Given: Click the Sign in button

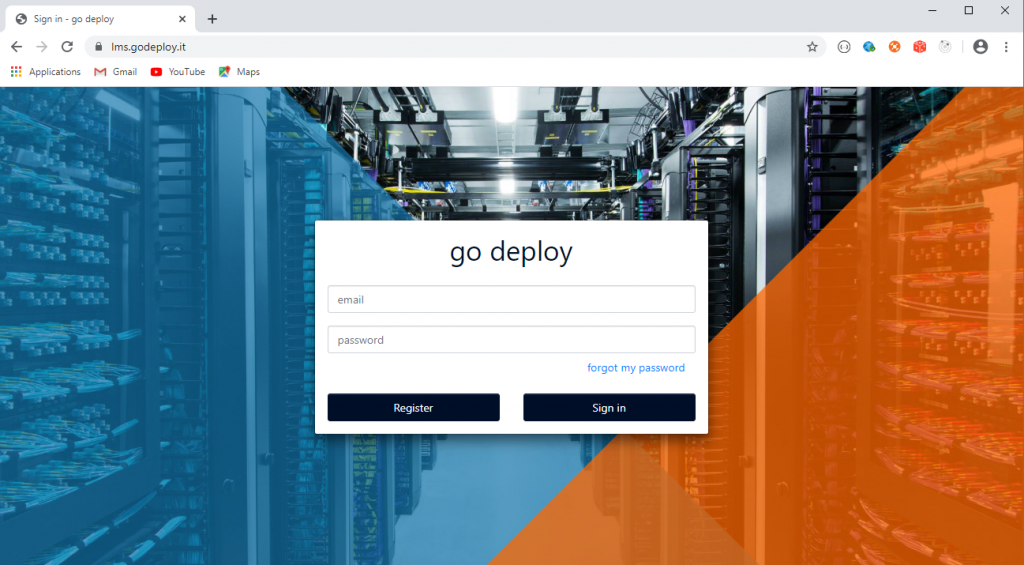Looking at the screenshot, I should pos(609,408).
